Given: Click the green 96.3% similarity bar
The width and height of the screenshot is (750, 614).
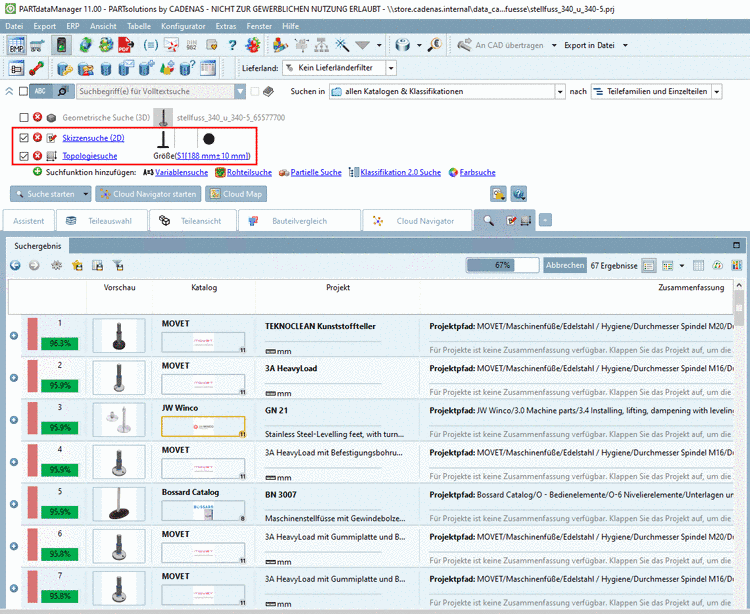Looking at the screenshot, I should pos(60,343).
